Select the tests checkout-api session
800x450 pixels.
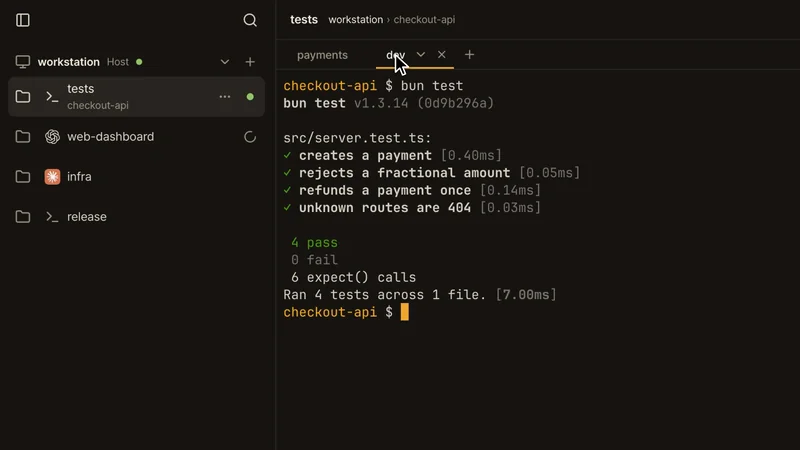pyautogui.click(x=136, y=96)
